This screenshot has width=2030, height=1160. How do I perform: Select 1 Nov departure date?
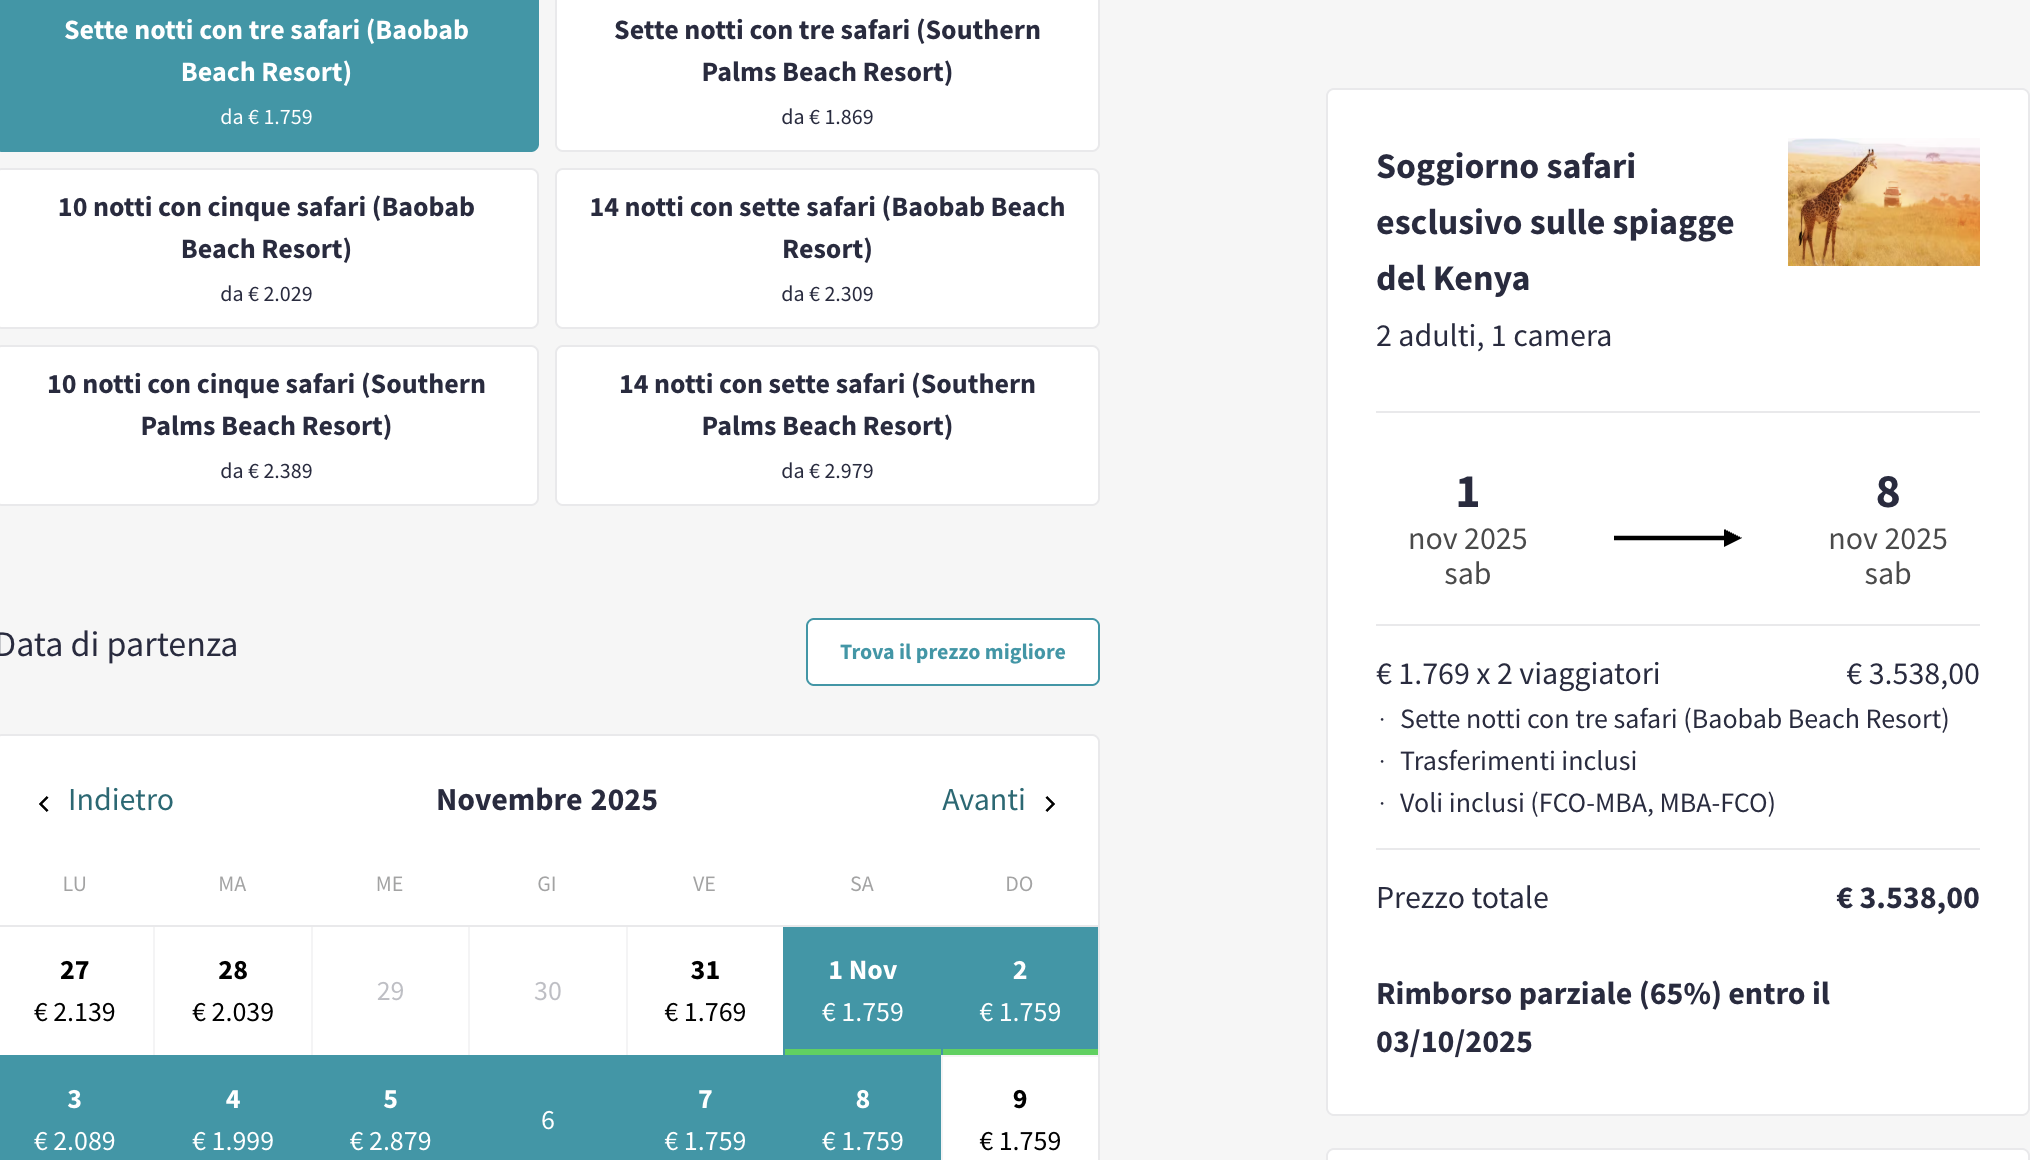coord(862,990)
